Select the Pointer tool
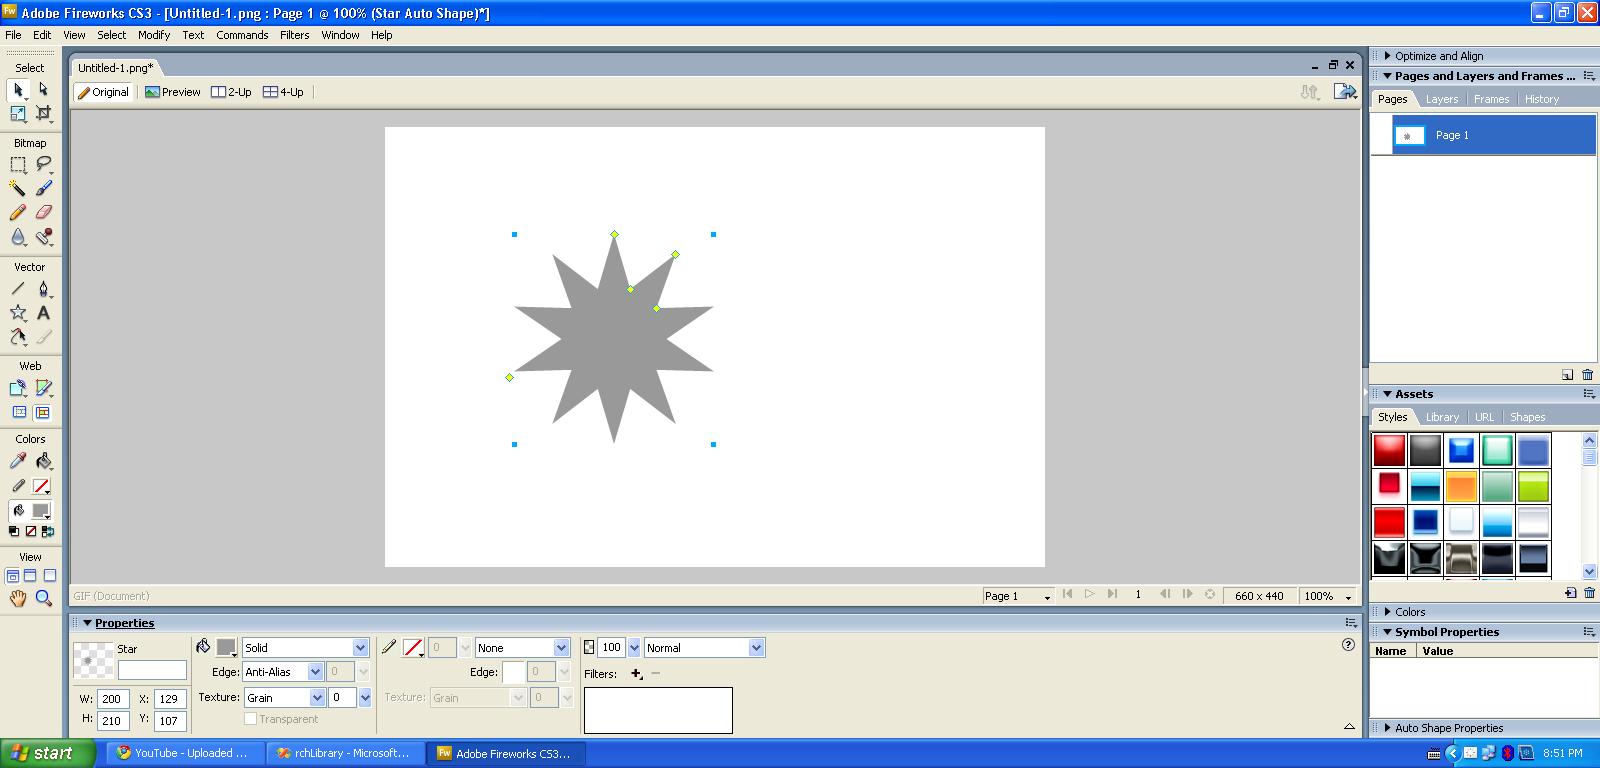Image resolution: width=1600 pixels, height=768 pixels. (x=18, y=90)
